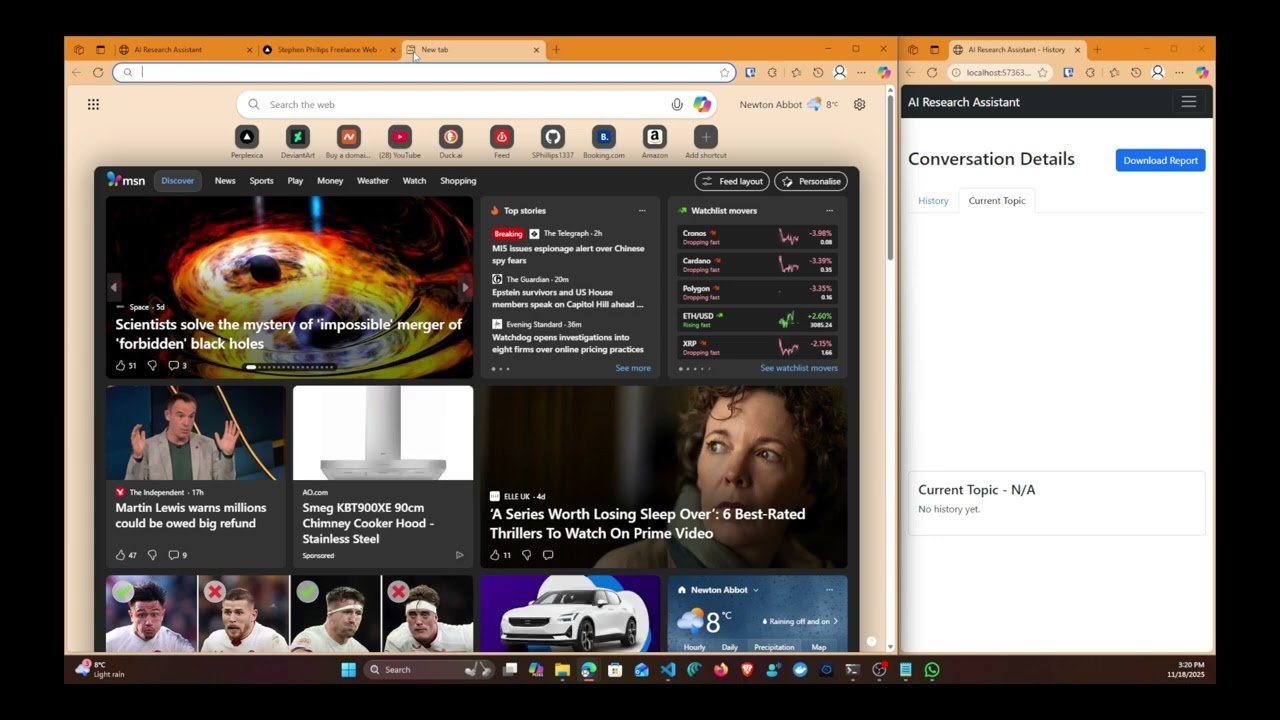Image resolution: width=1280 pixels, height=720 pixels.
Task: Click the Add shortcut plus tile
Action: [706, 137]
